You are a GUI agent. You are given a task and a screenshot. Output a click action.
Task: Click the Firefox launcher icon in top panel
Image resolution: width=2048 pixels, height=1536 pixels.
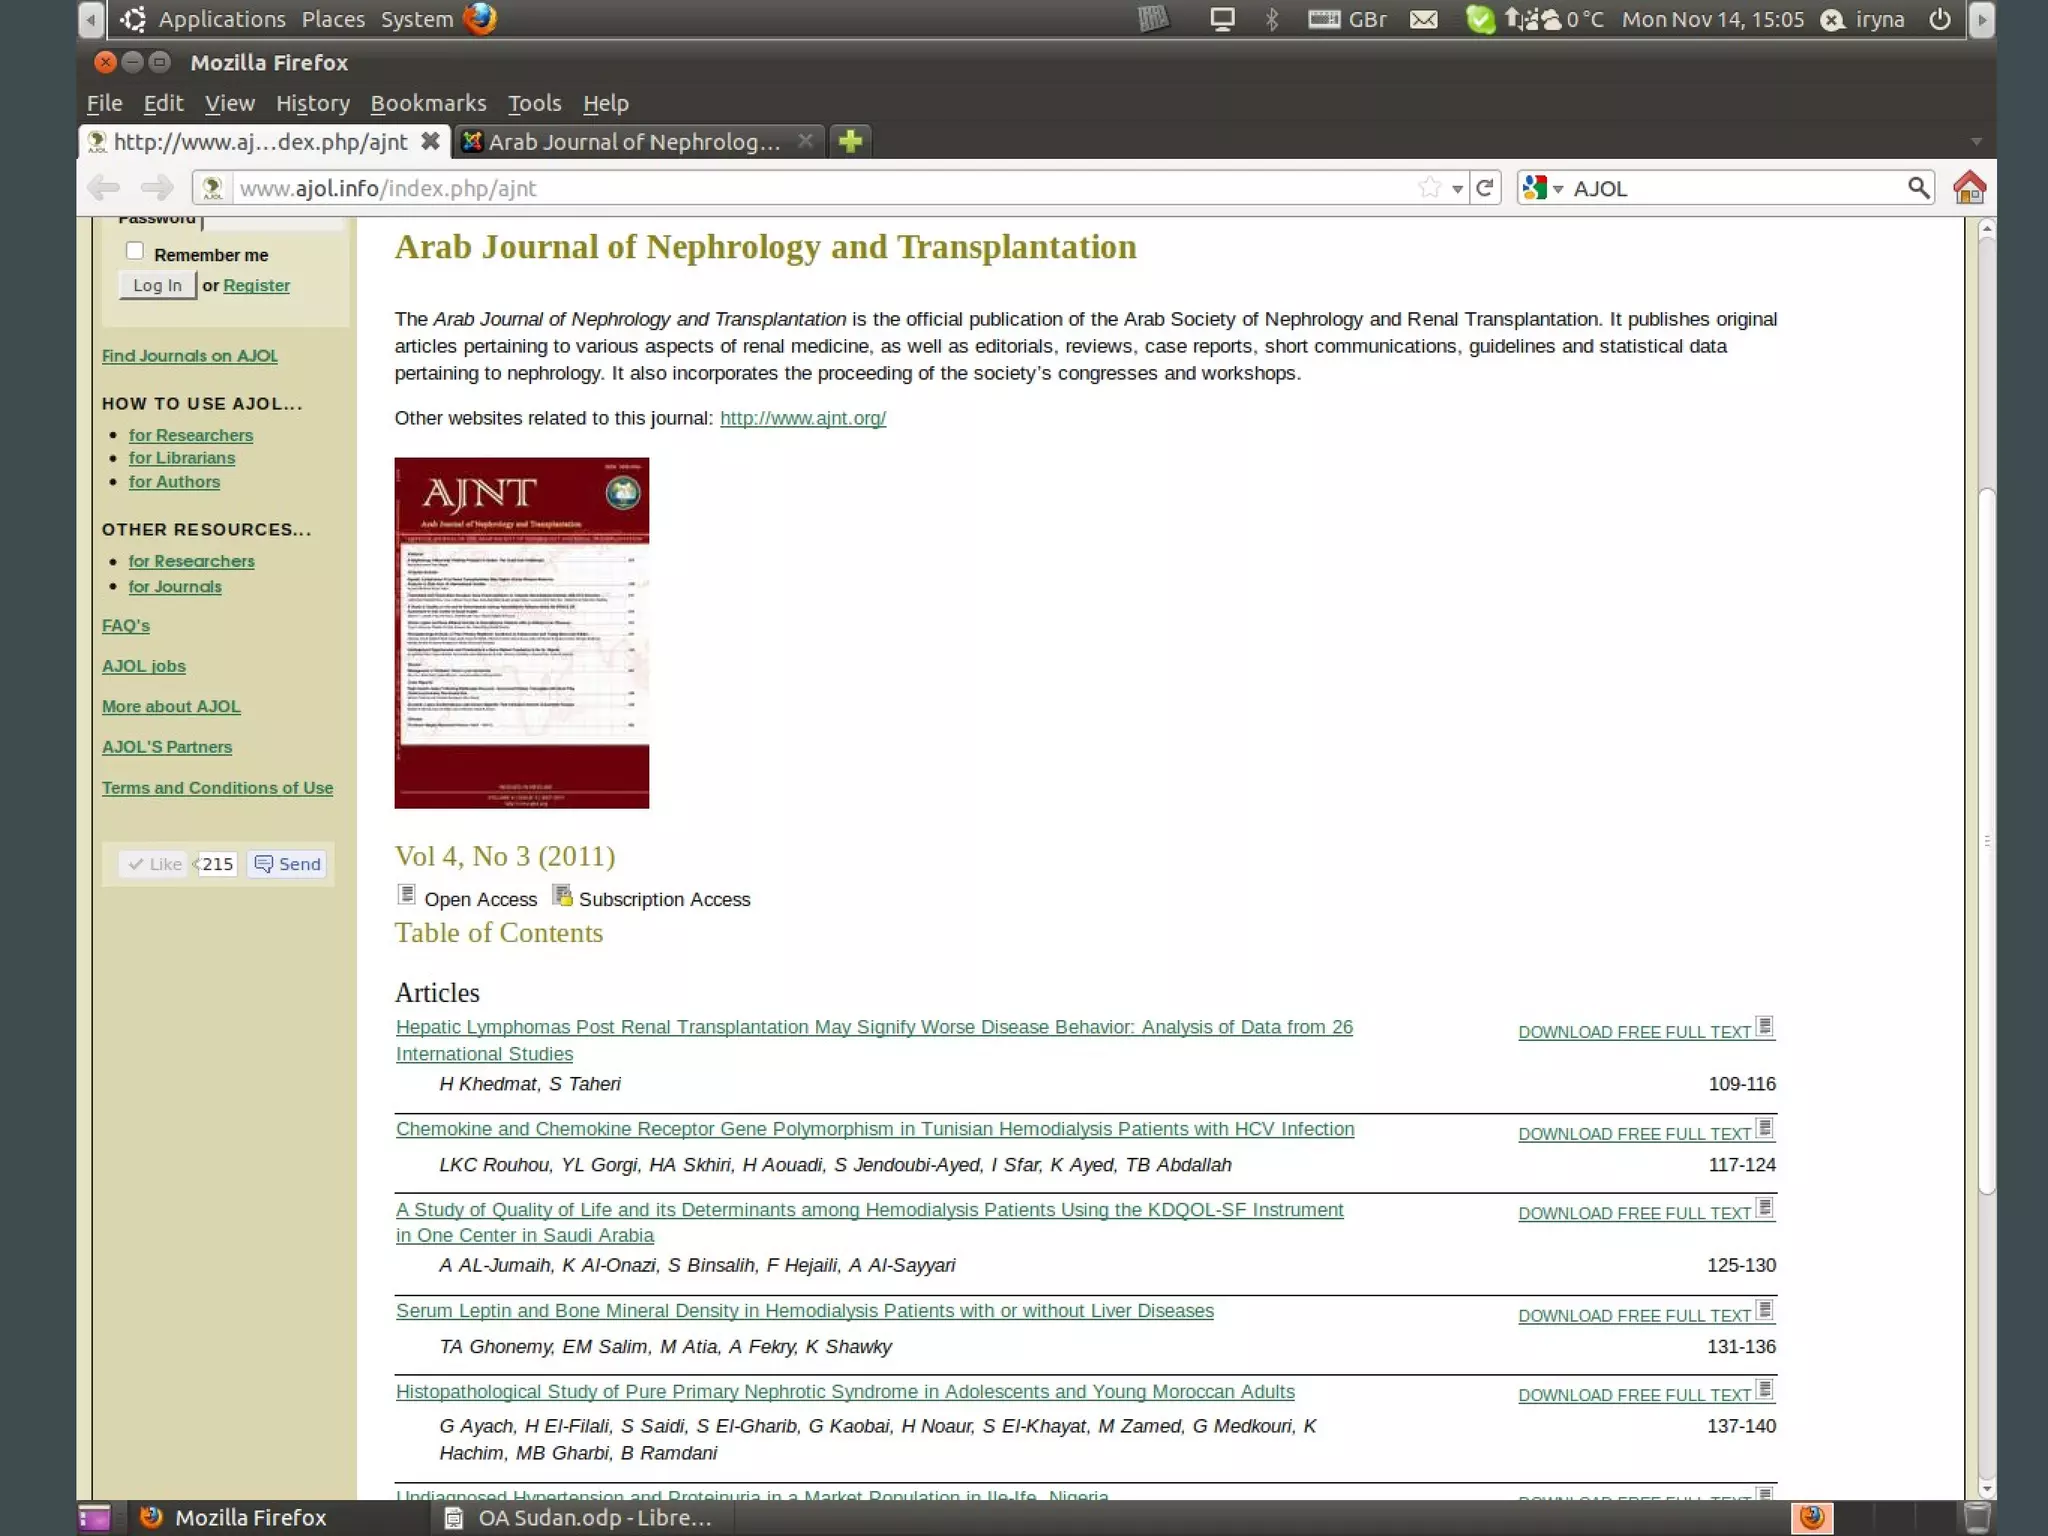click(x=480, y=19)
